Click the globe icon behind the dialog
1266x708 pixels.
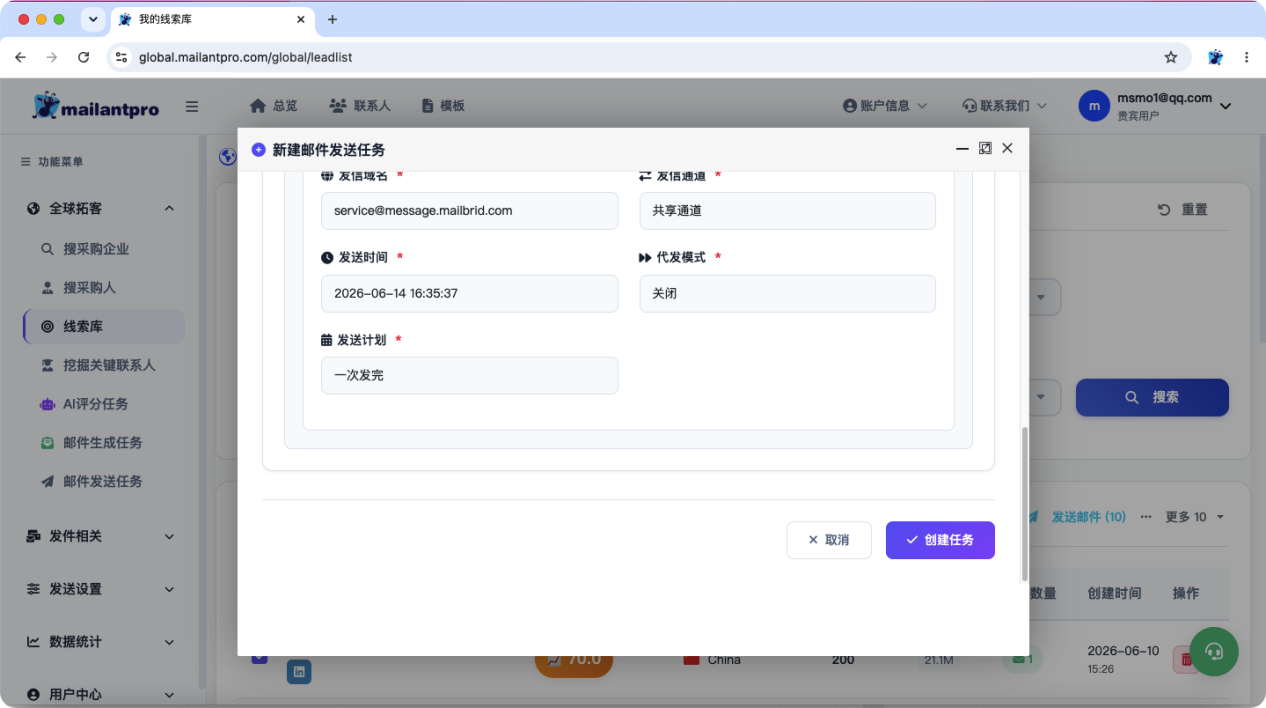click(227, 156)
